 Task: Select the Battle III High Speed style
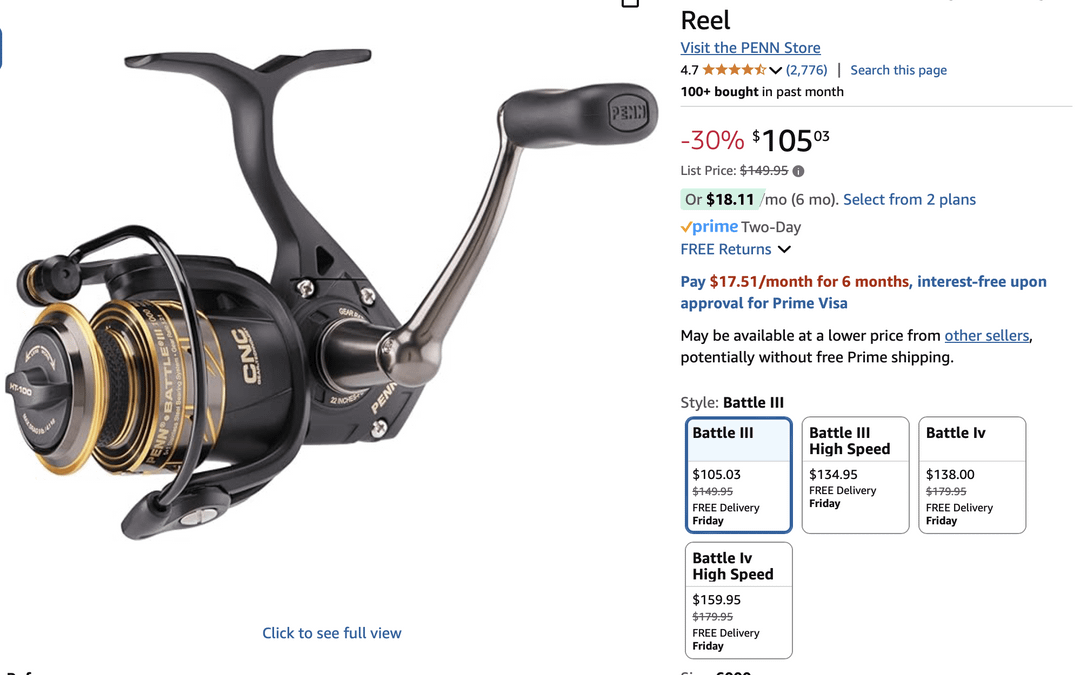pos(855,475)
